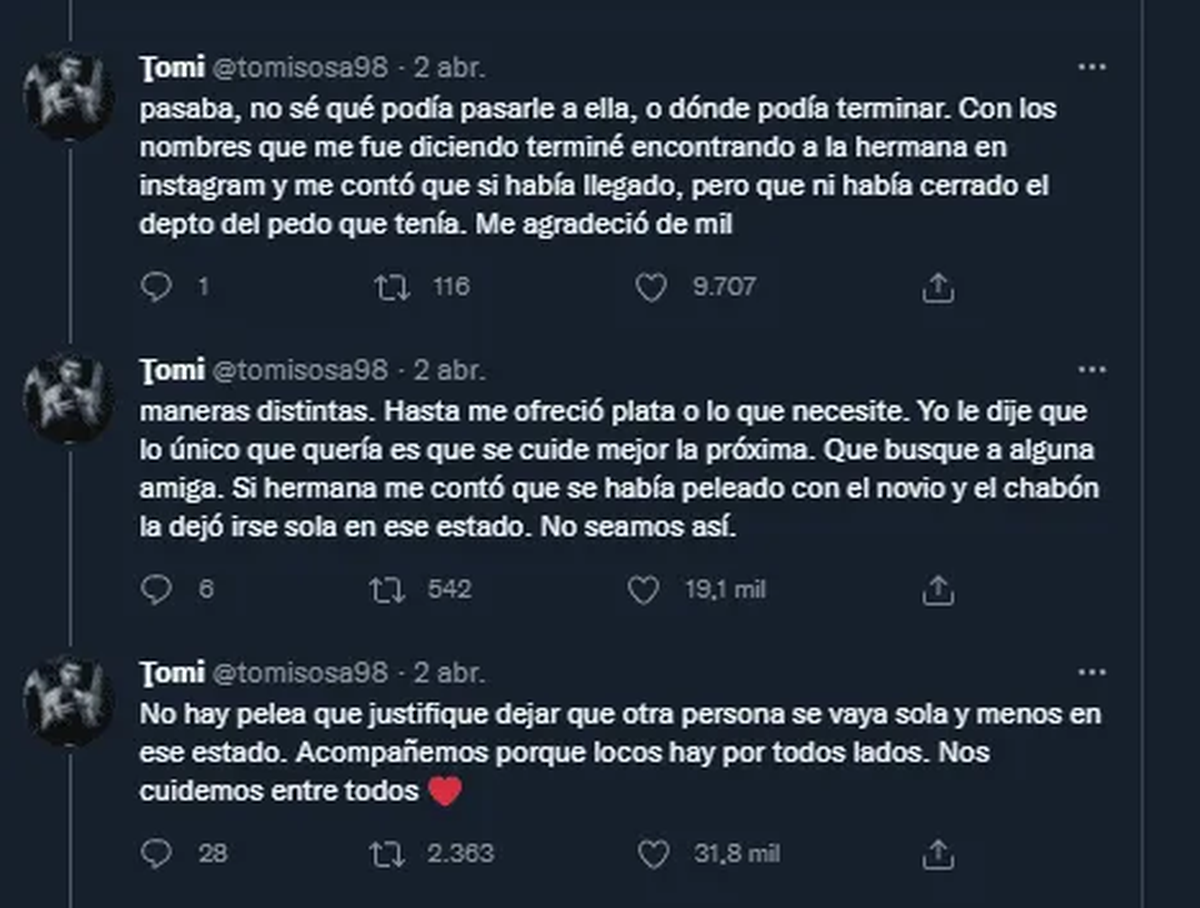
Task: Open Tomi's profile avatar on first tweet
Action: [69, 96]
